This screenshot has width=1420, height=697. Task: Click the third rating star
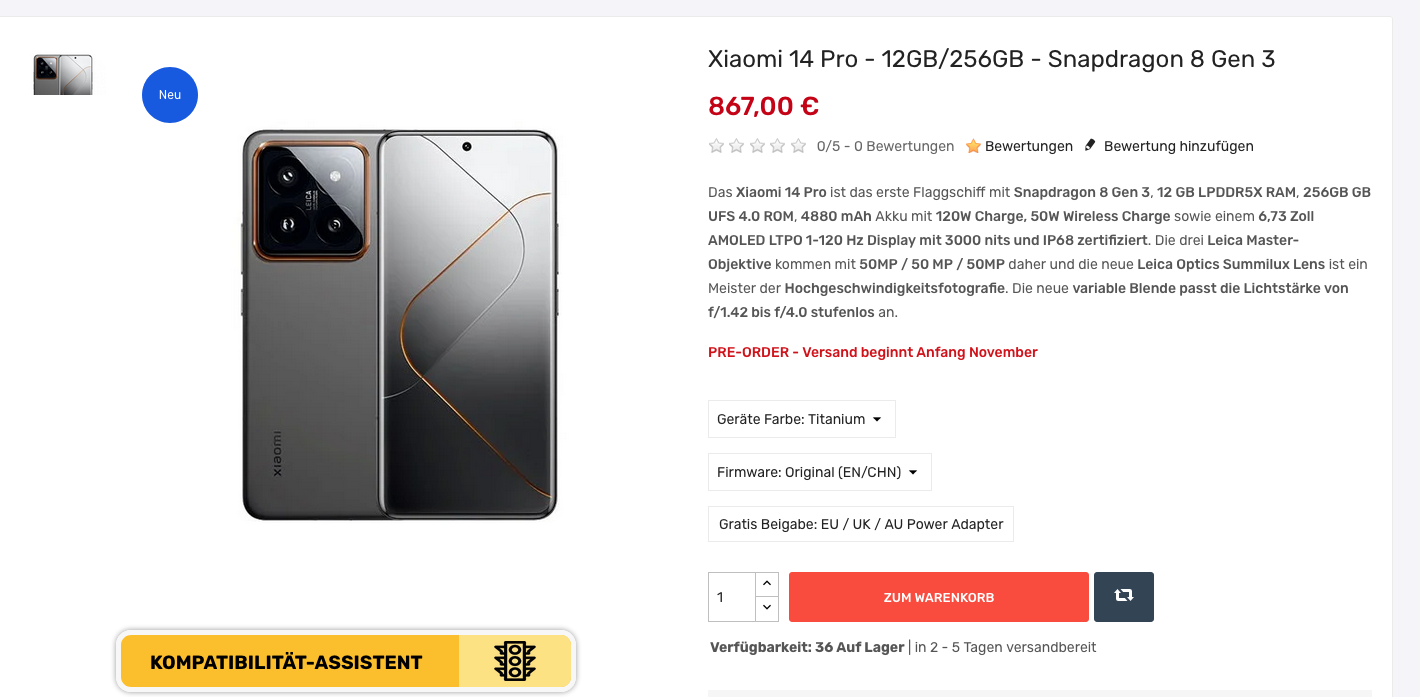tap(757, 146)
